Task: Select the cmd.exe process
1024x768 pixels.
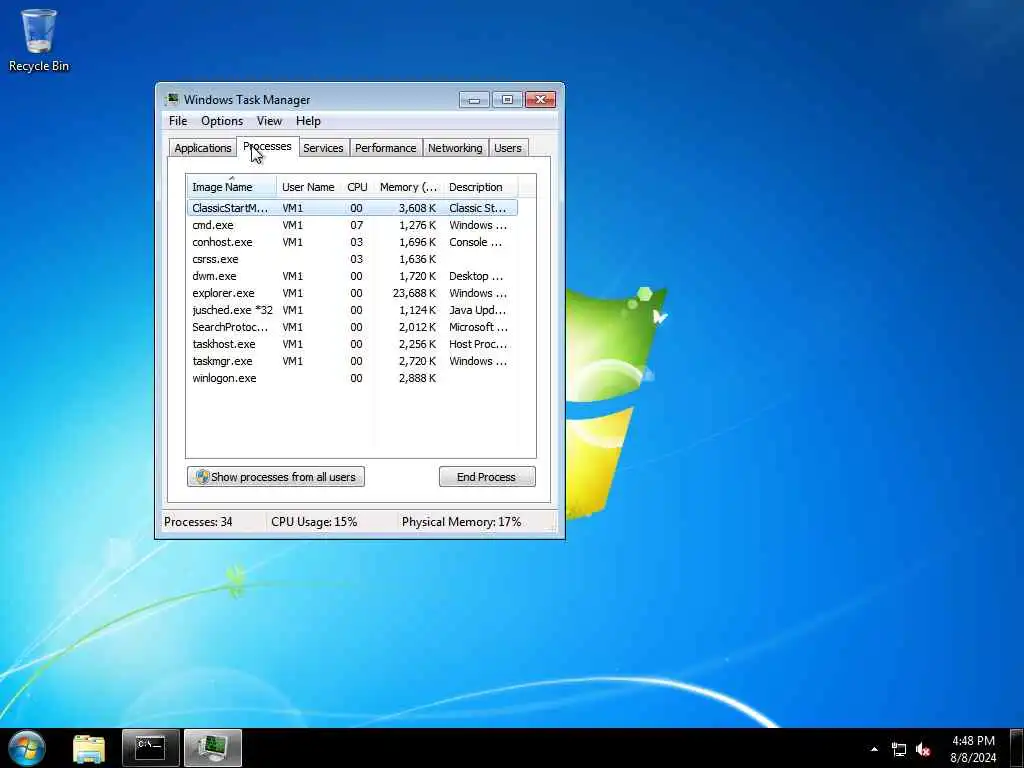Action: (352, 225)
